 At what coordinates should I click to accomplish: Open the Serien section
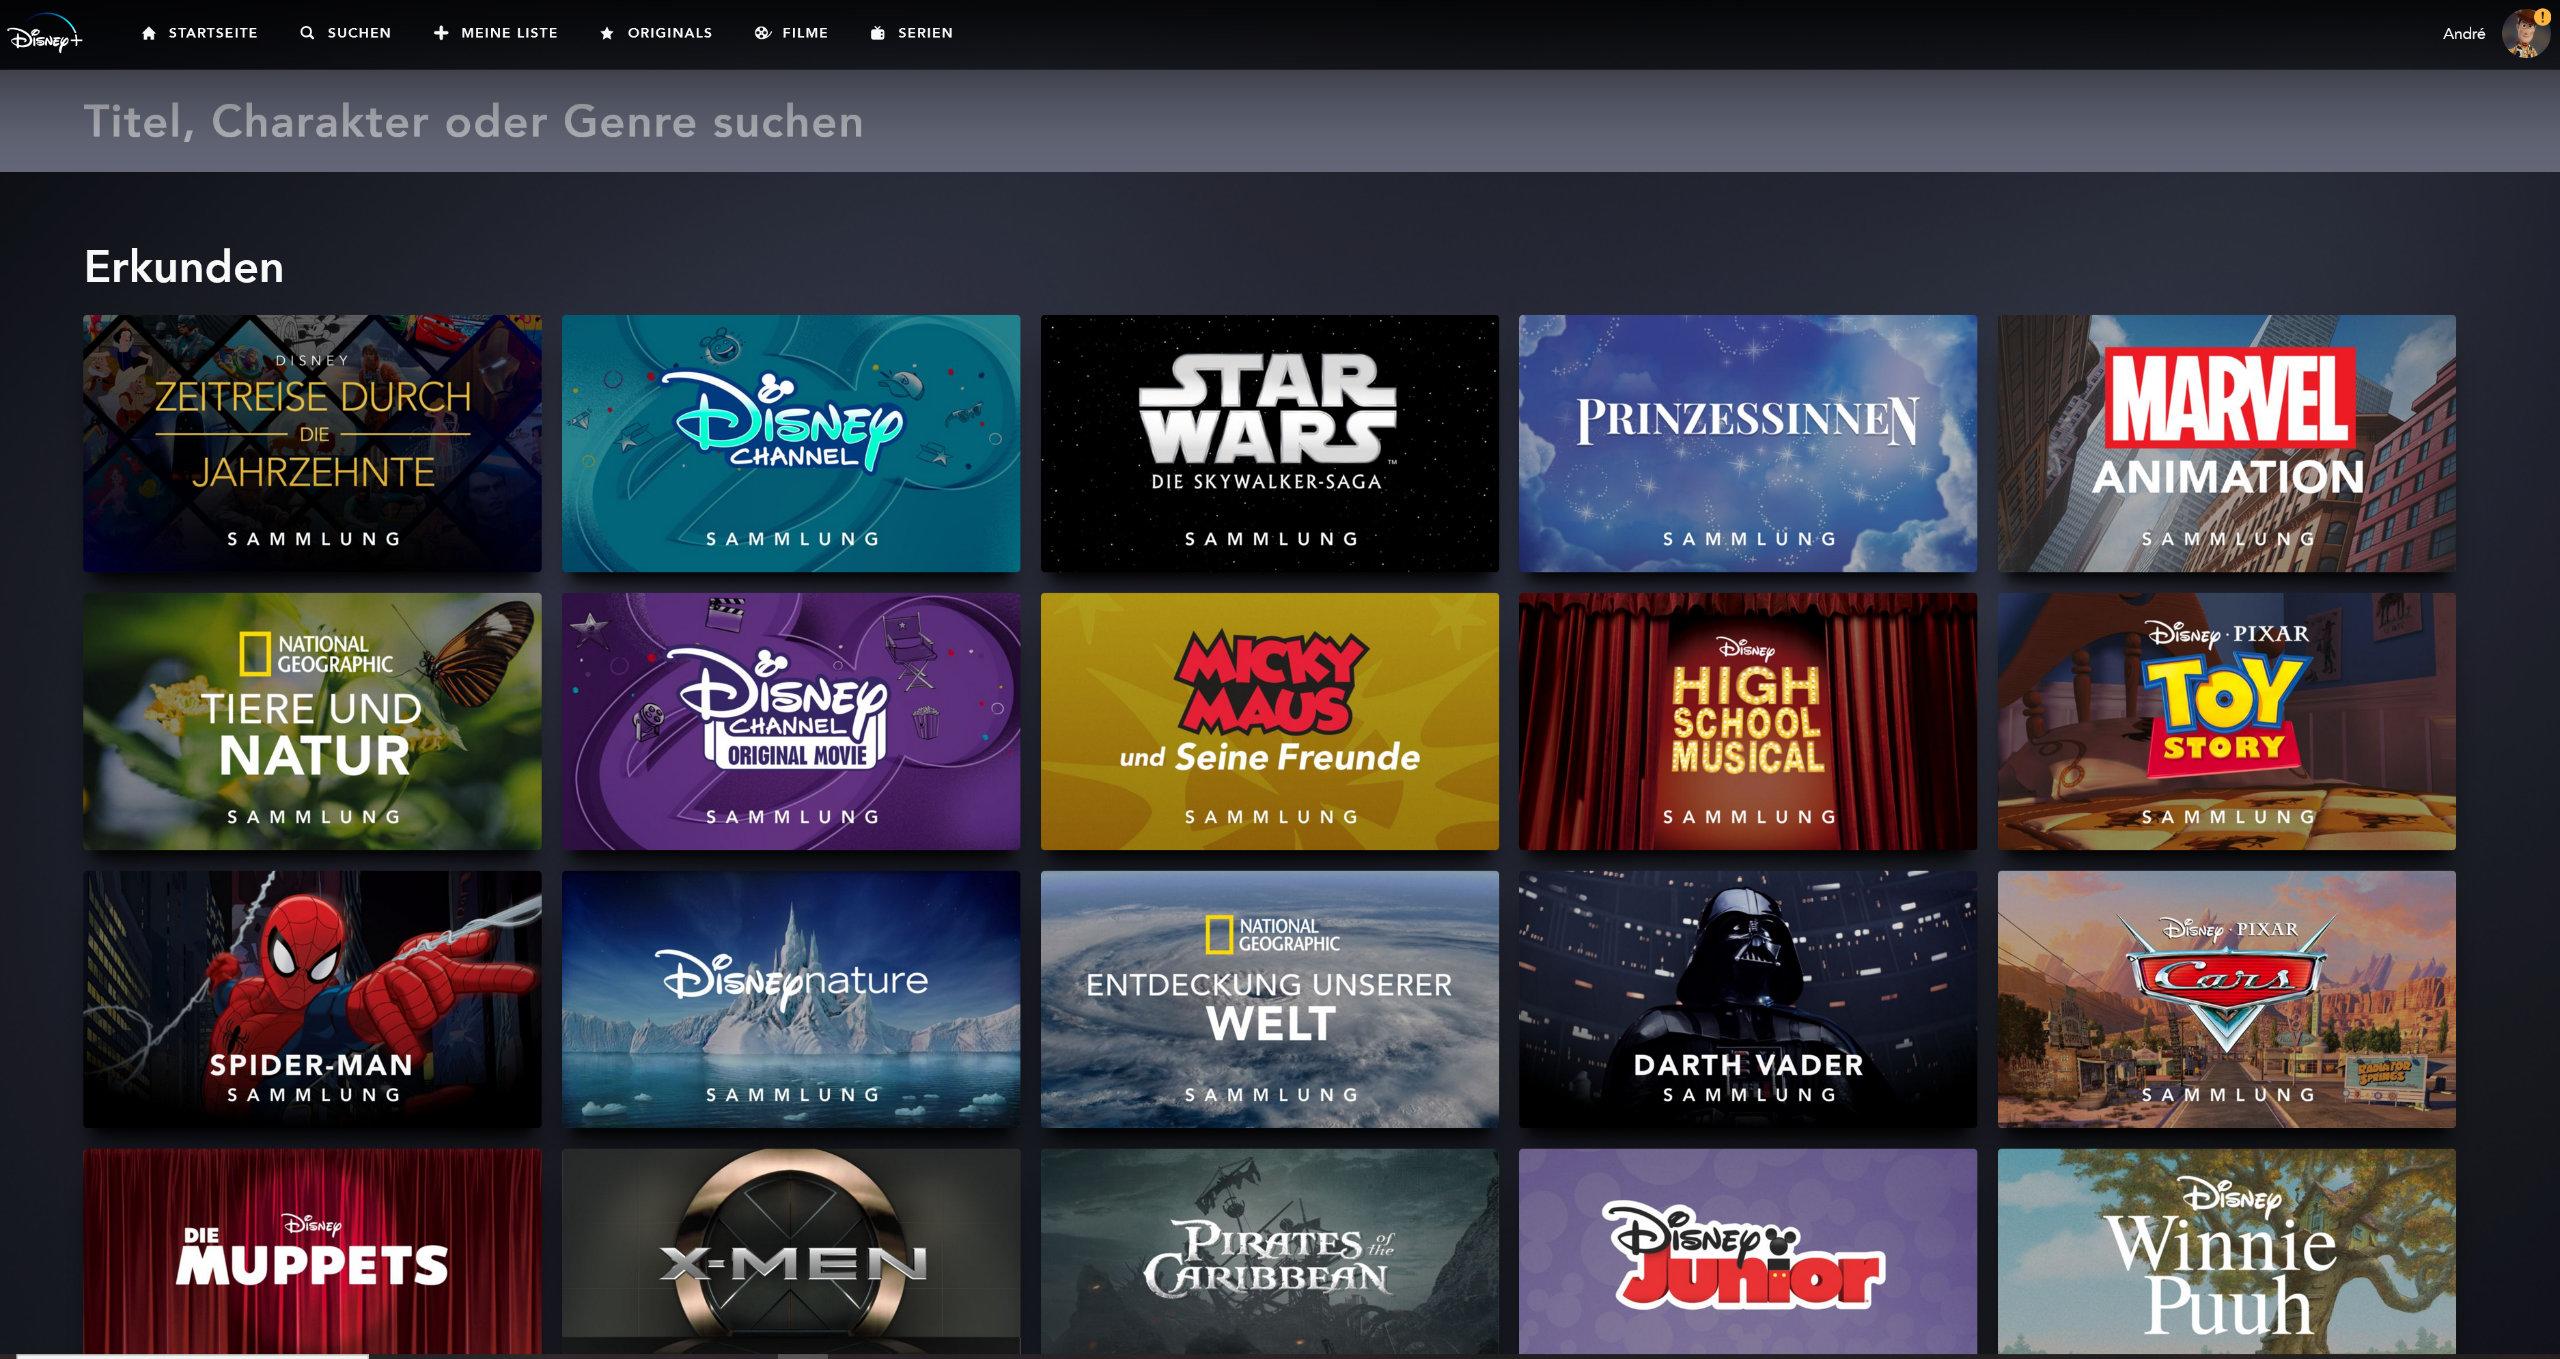tap(925, 33)
